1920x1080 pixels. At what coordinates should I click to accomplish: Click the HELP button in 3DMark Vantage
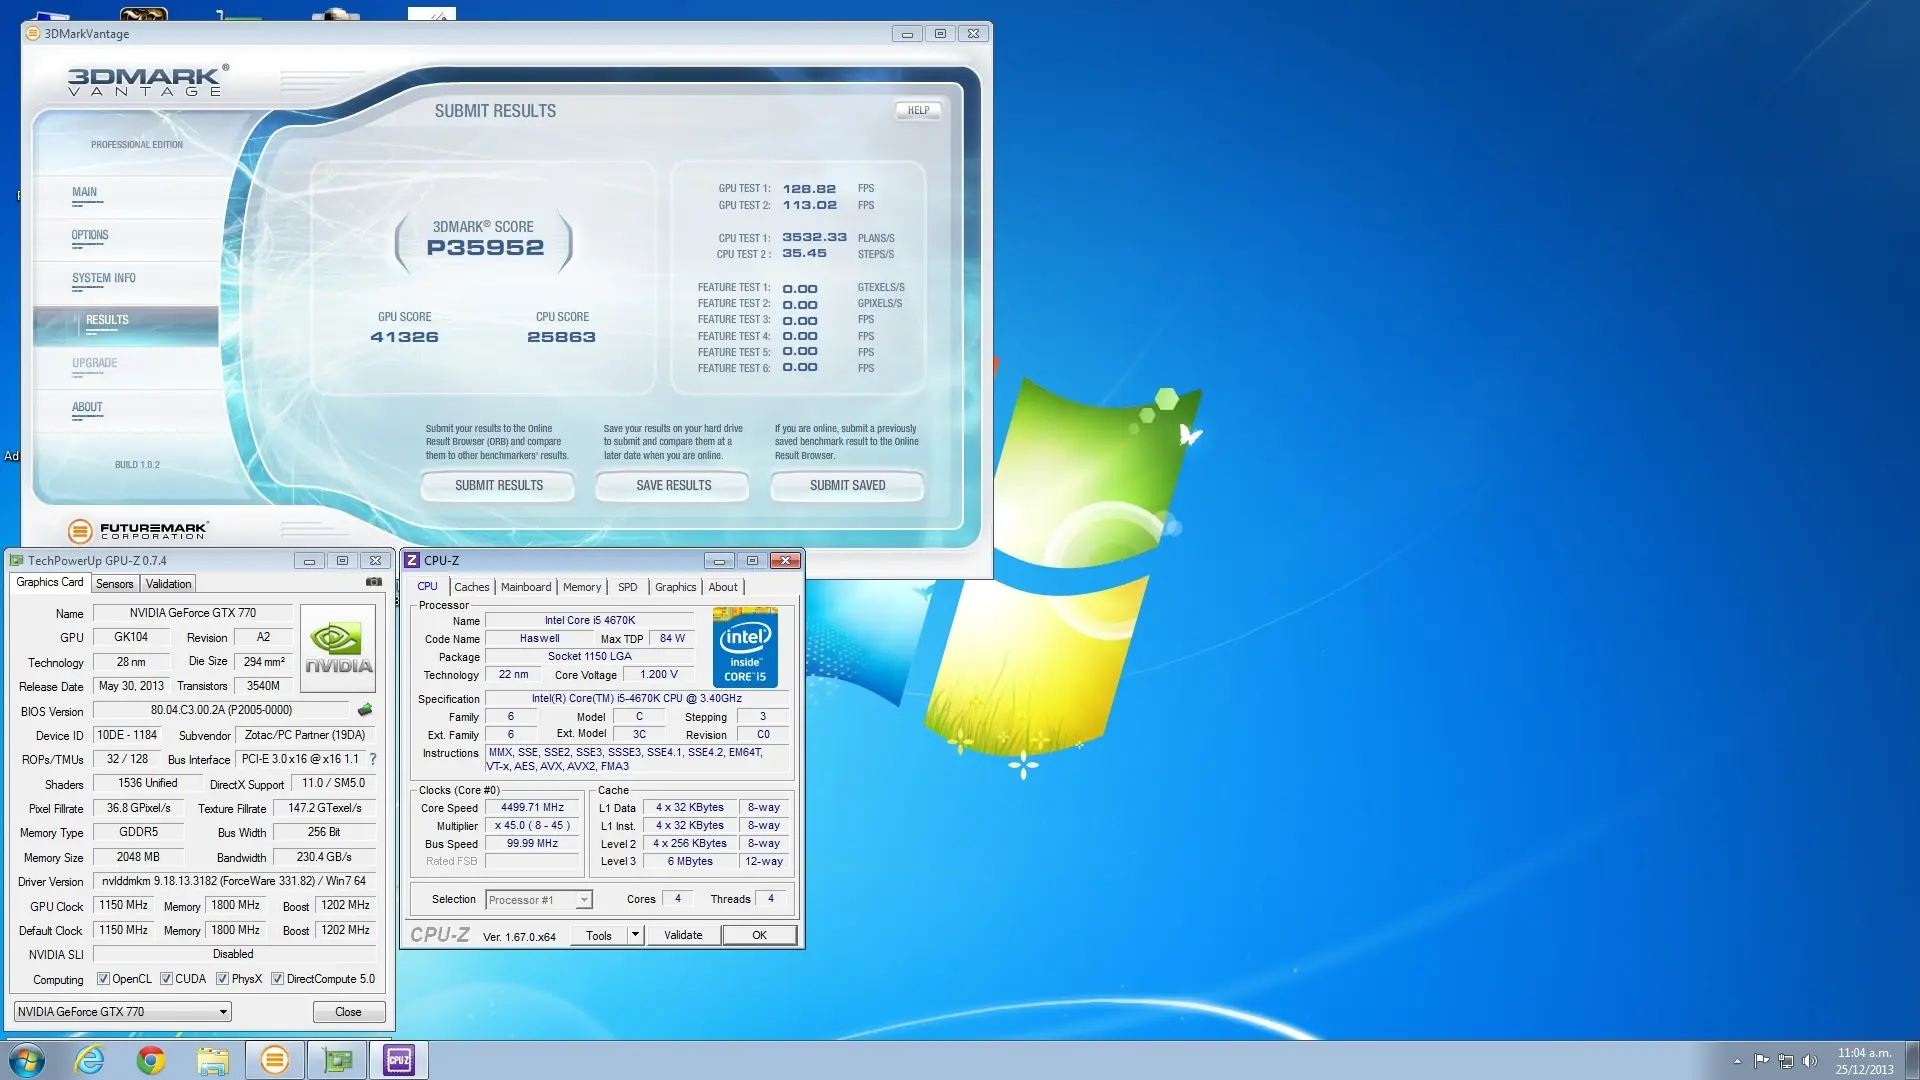click(x=918, y=110)
